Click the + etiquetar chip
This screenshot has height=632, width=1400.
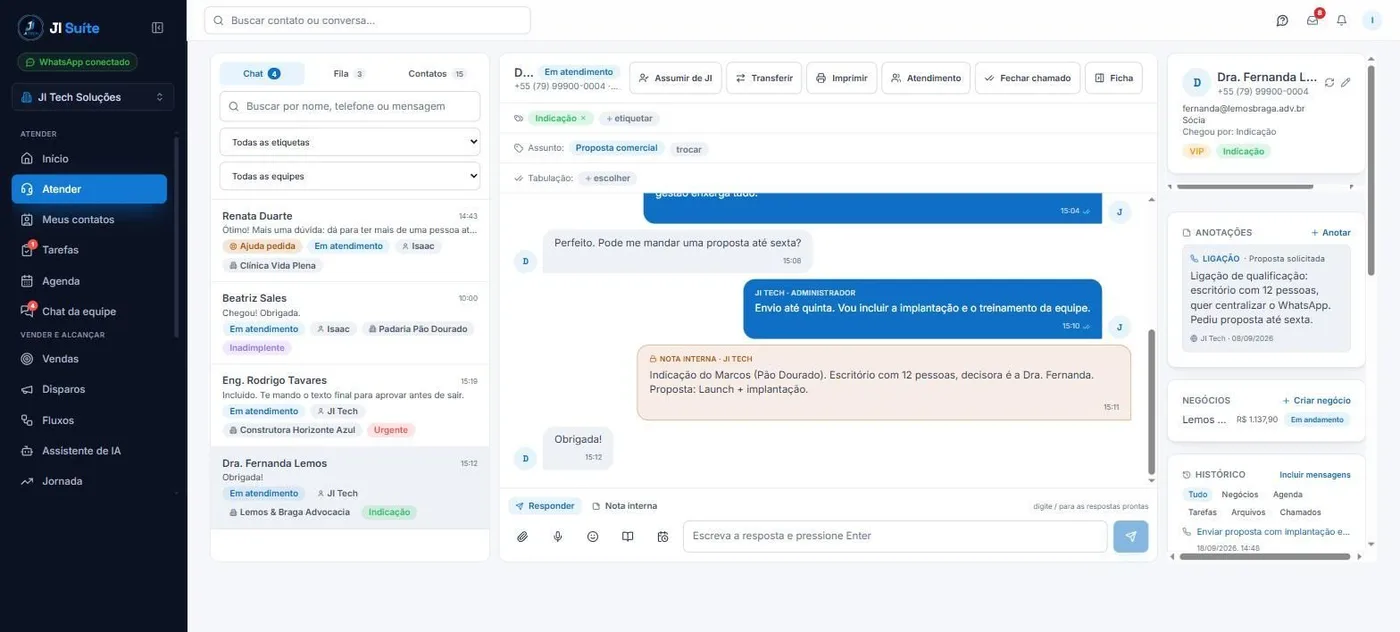(629, 118)
